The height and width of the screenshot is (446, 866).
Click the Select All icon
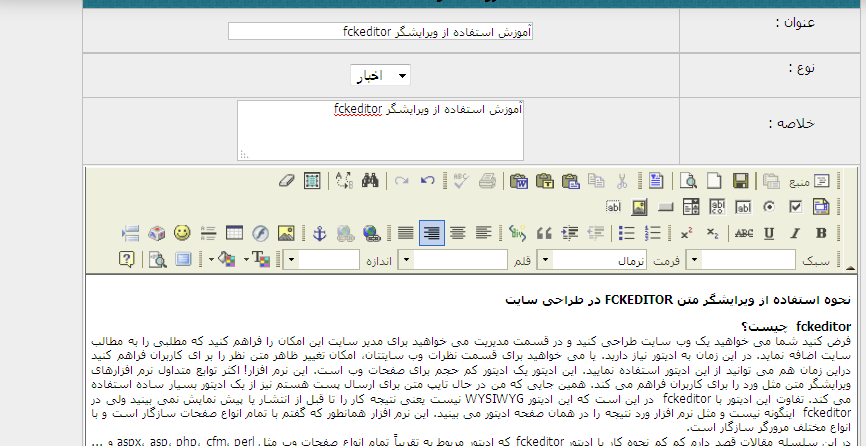[x=312, y=180]
